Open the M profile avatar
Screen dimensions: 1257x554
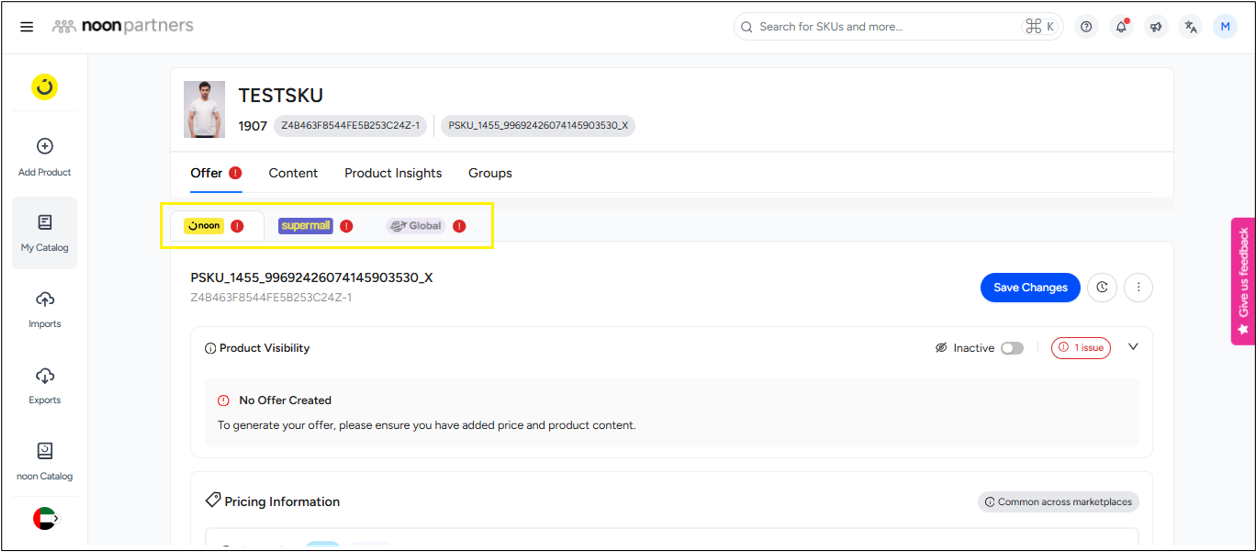pos(1225,27)
